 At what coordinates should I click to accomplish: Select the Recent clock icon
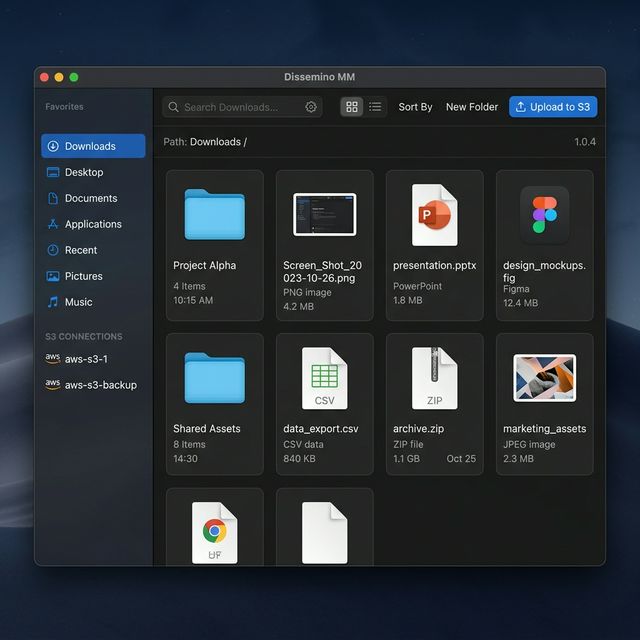(53, 250)
